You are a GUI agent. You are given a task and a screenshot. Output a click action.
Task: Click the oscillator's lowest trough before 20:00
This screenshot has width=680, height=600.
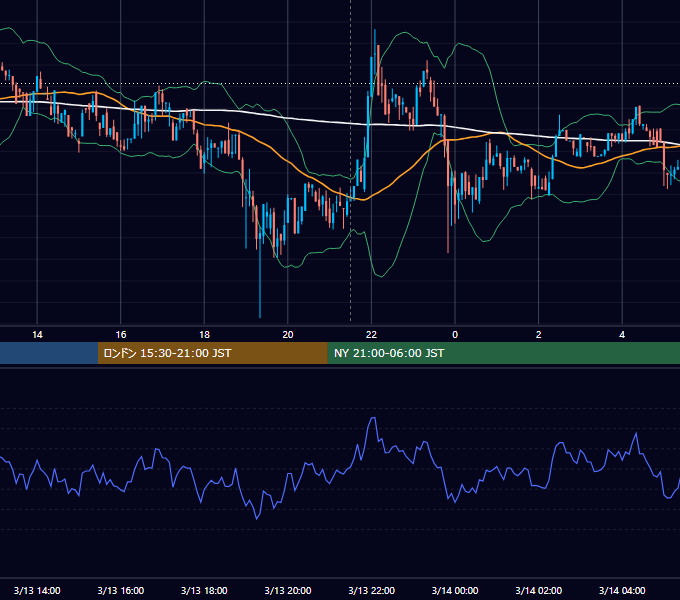[257, 518]
